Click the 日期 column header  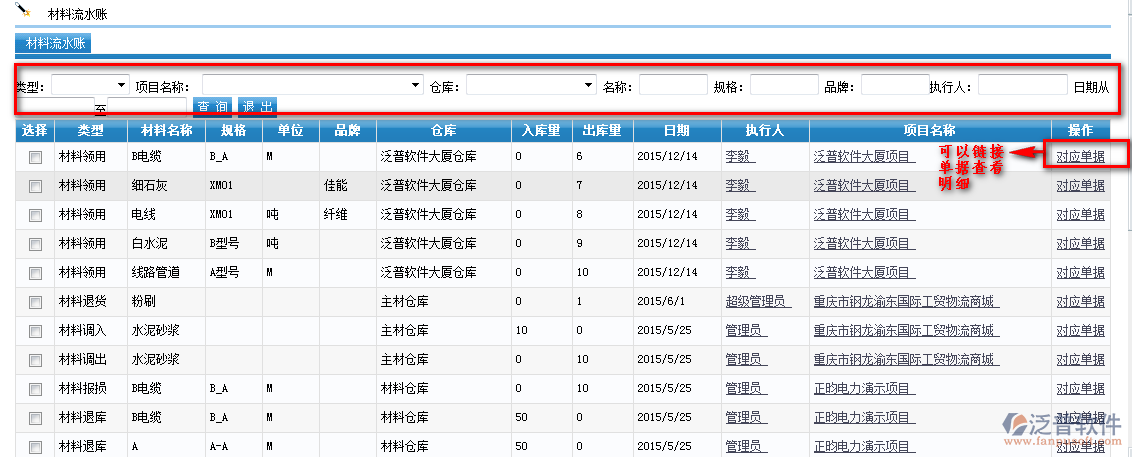click(676, 130)
